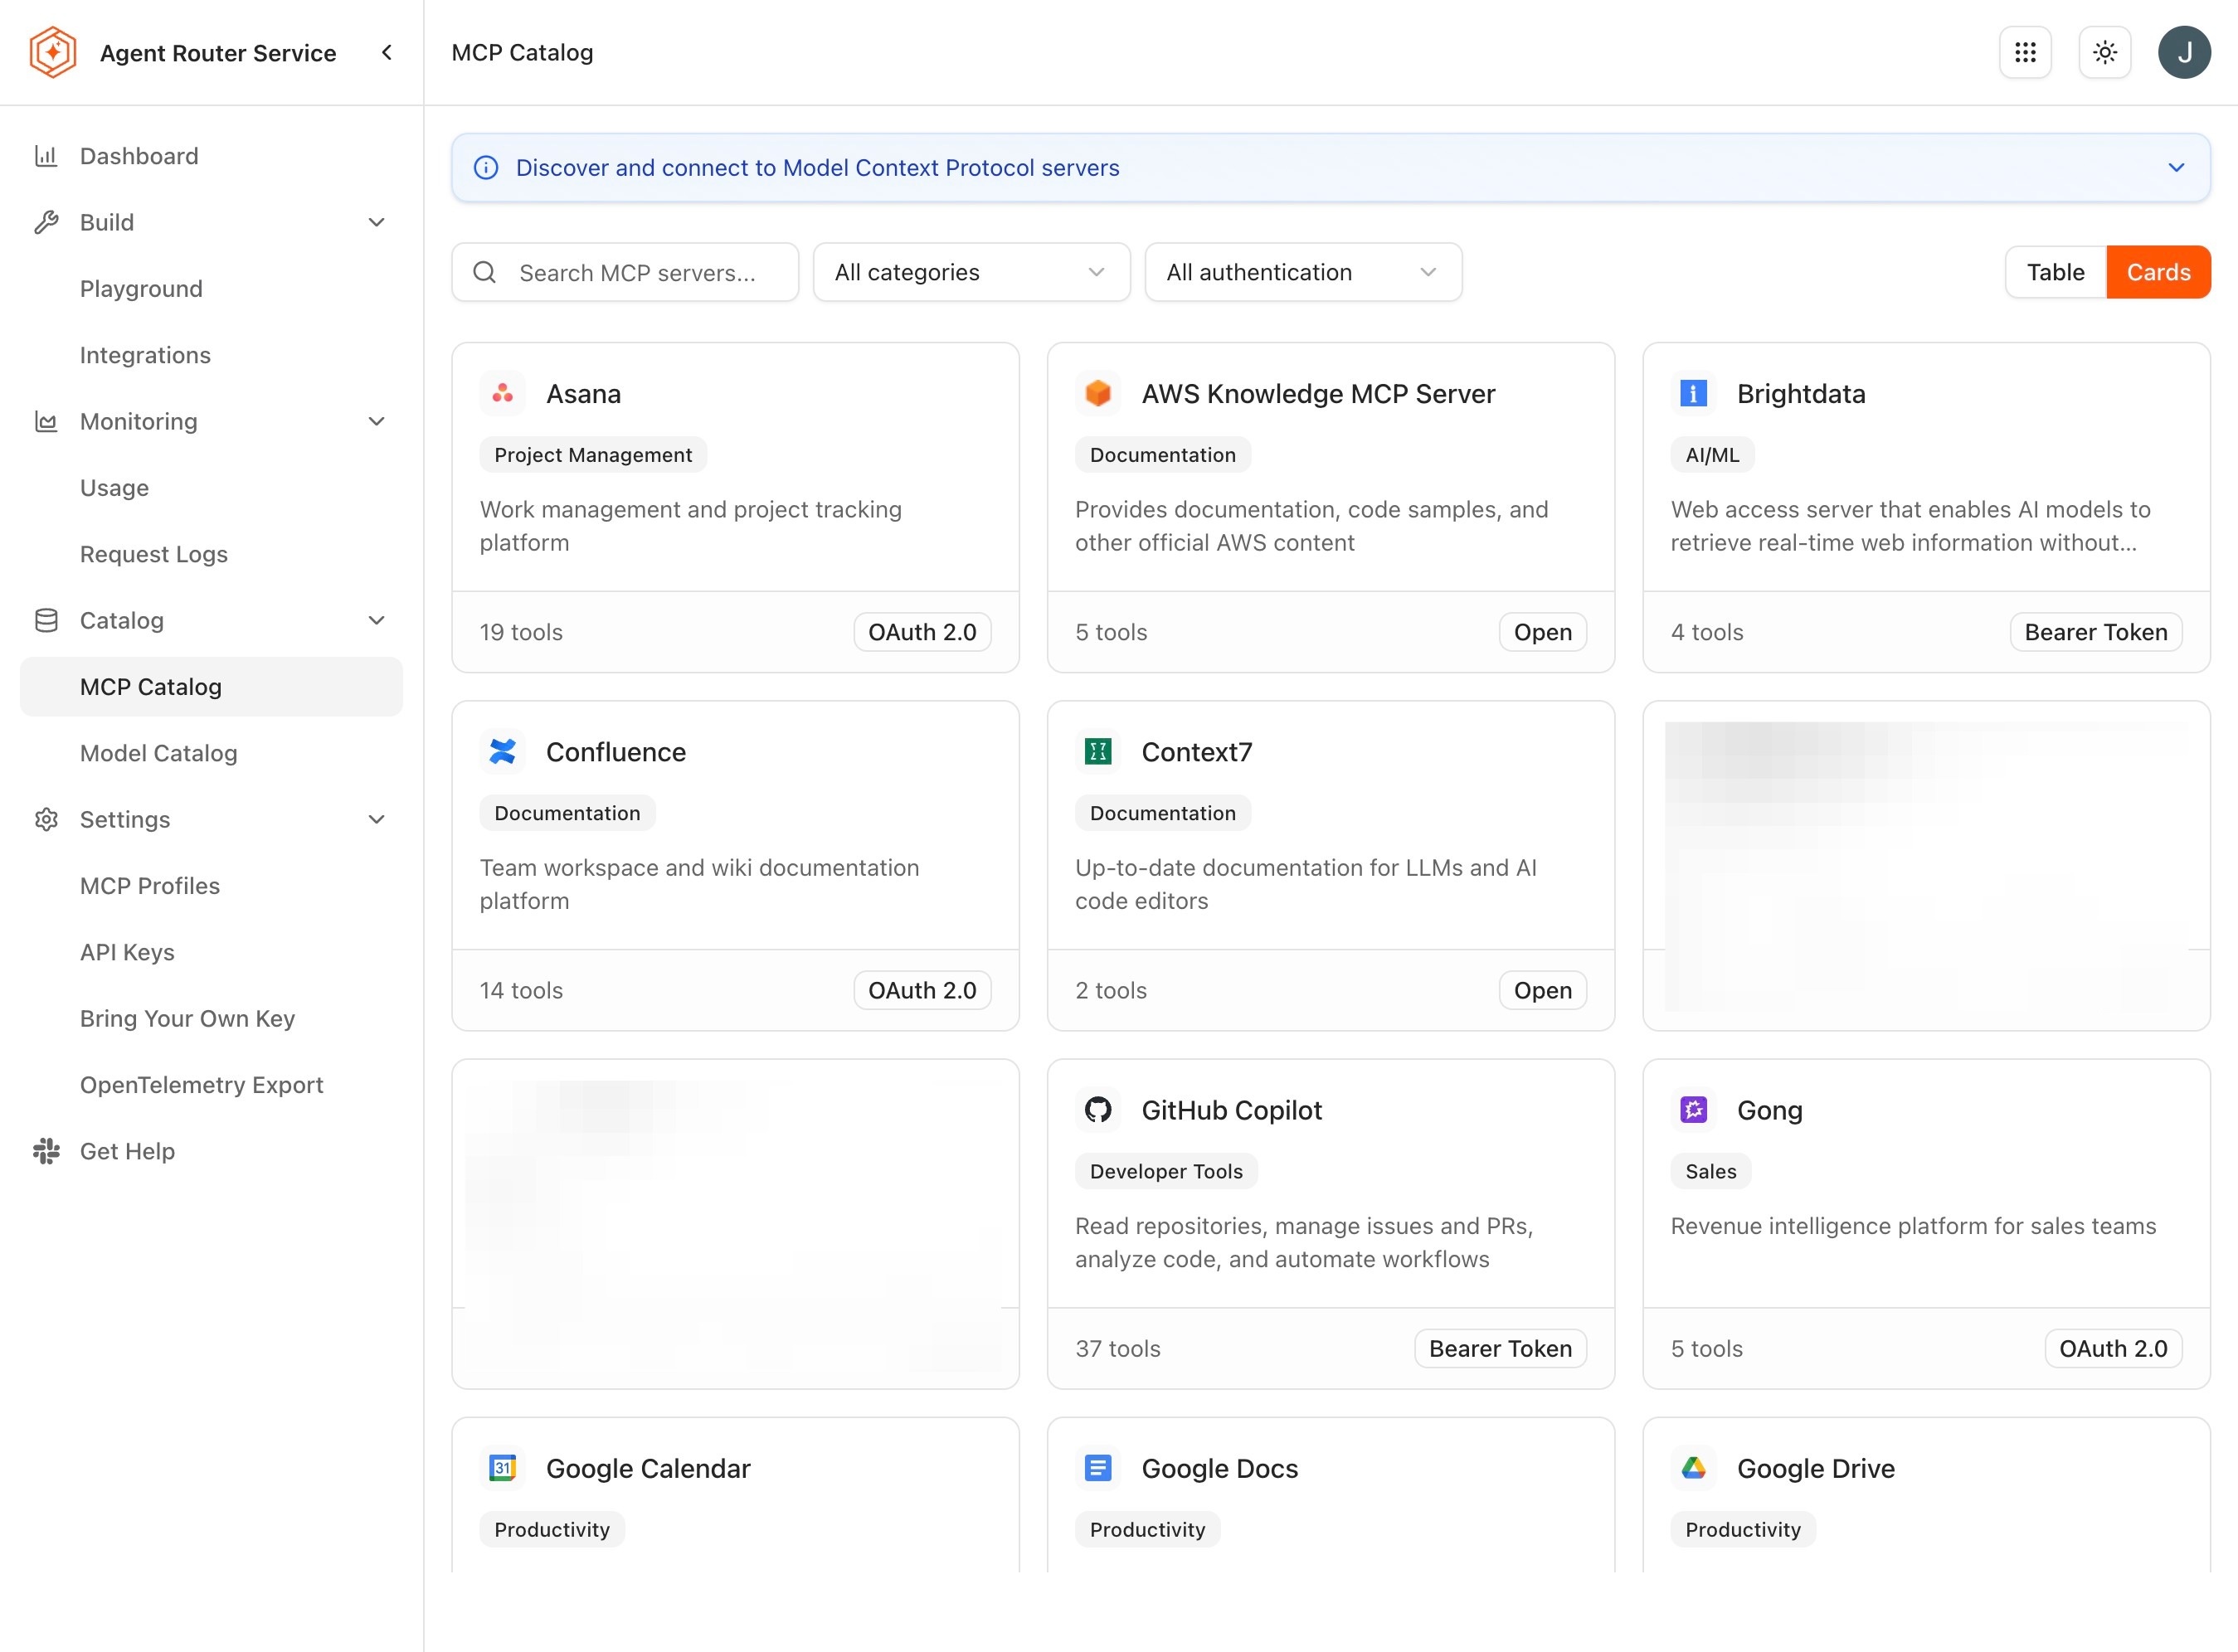Expand the Discover MCP servers banner

pos(2176,167)
